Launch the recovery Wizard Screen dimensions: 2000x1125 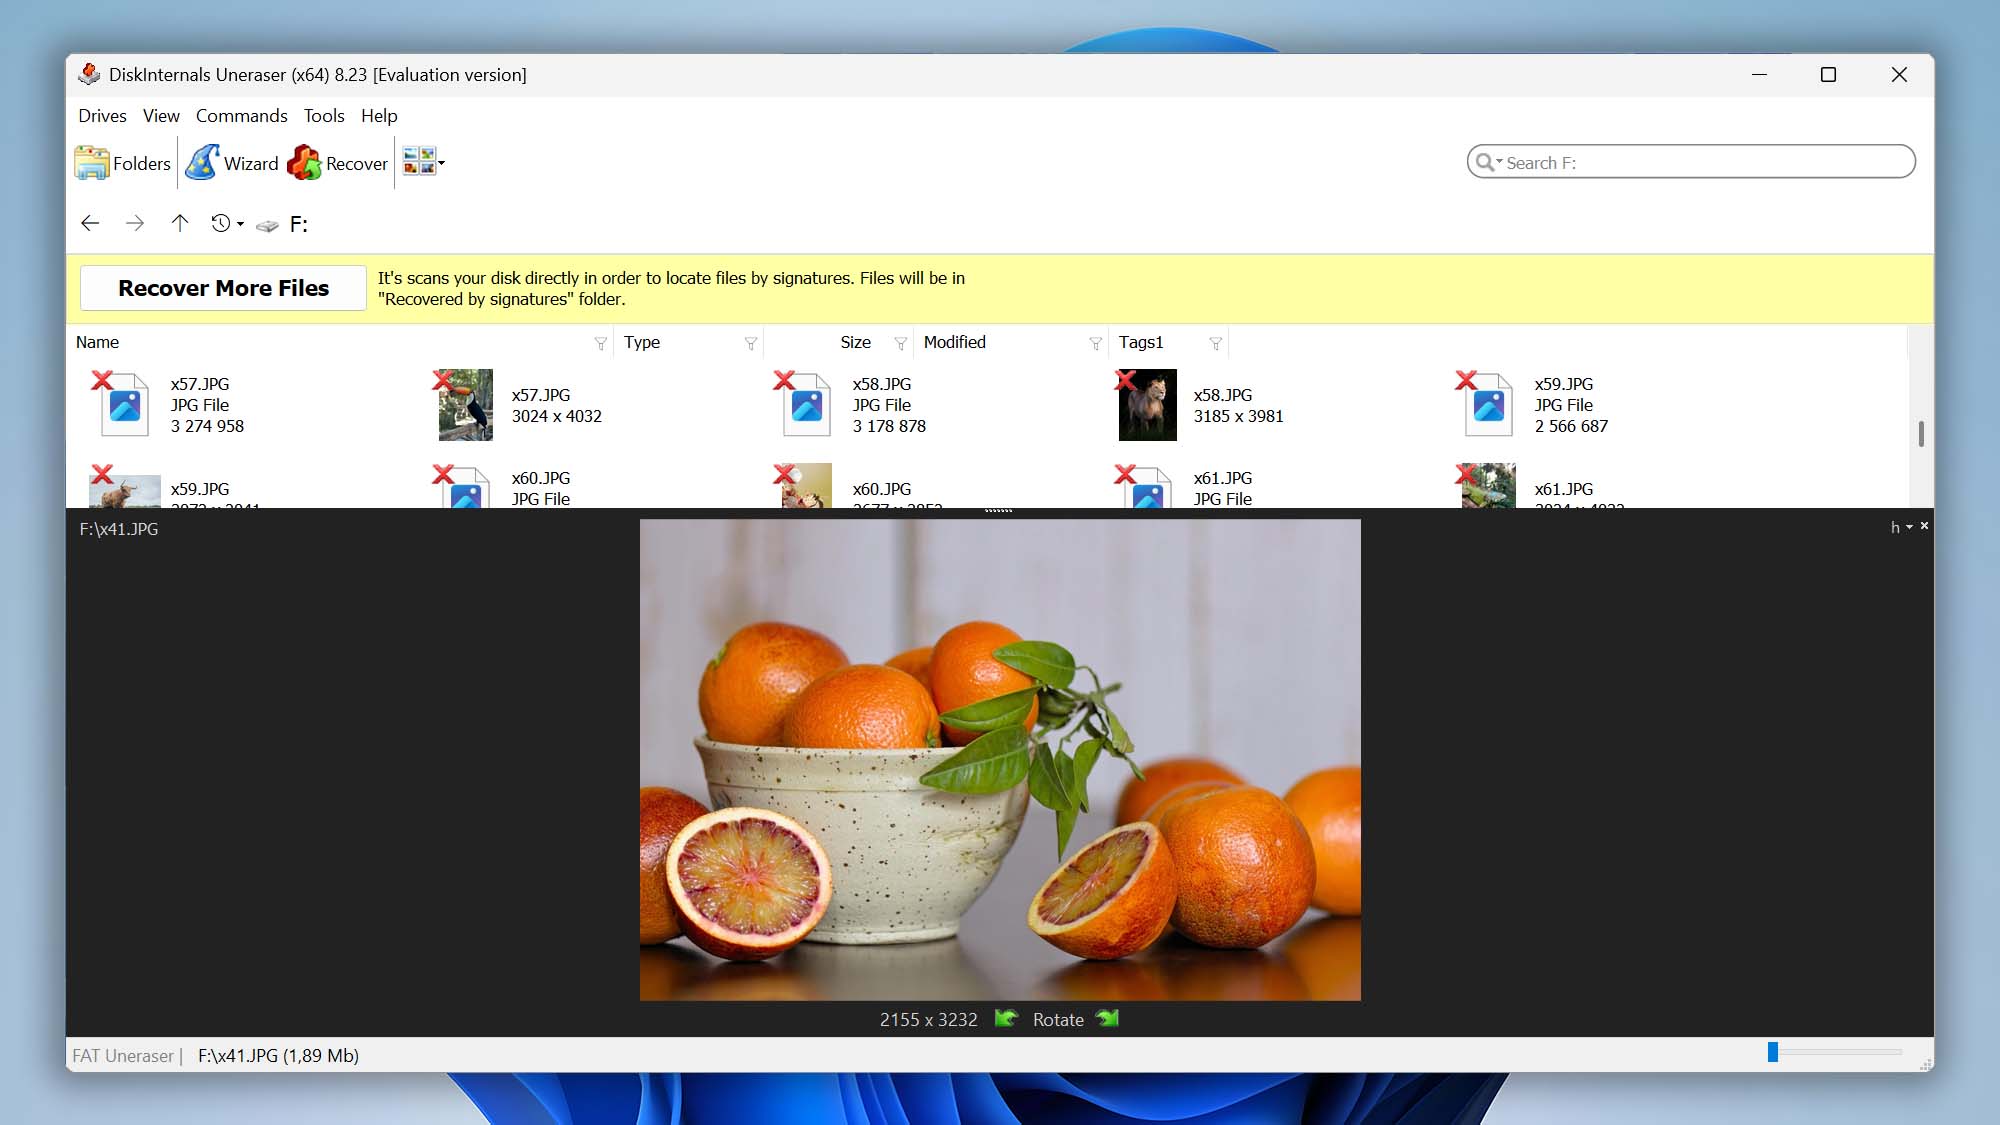pos(203,163)
